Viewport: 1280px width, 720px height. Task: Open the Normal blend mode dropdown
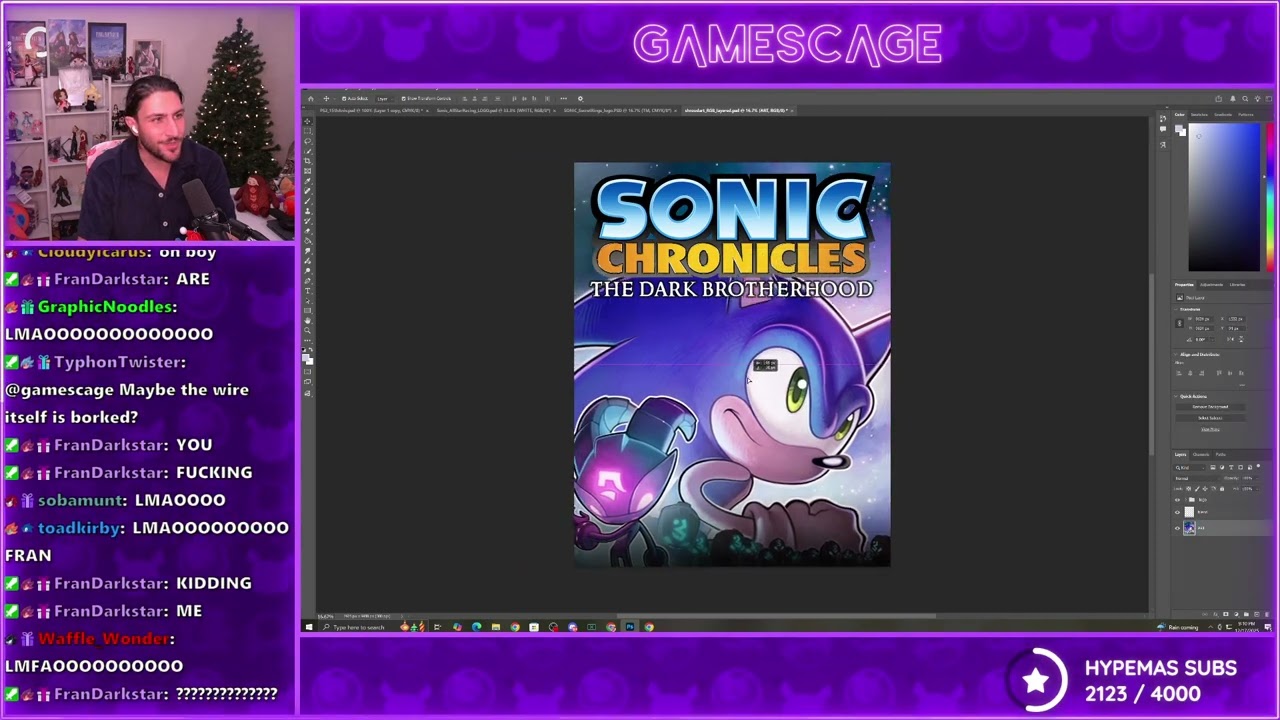click(x=1196, y=478)
